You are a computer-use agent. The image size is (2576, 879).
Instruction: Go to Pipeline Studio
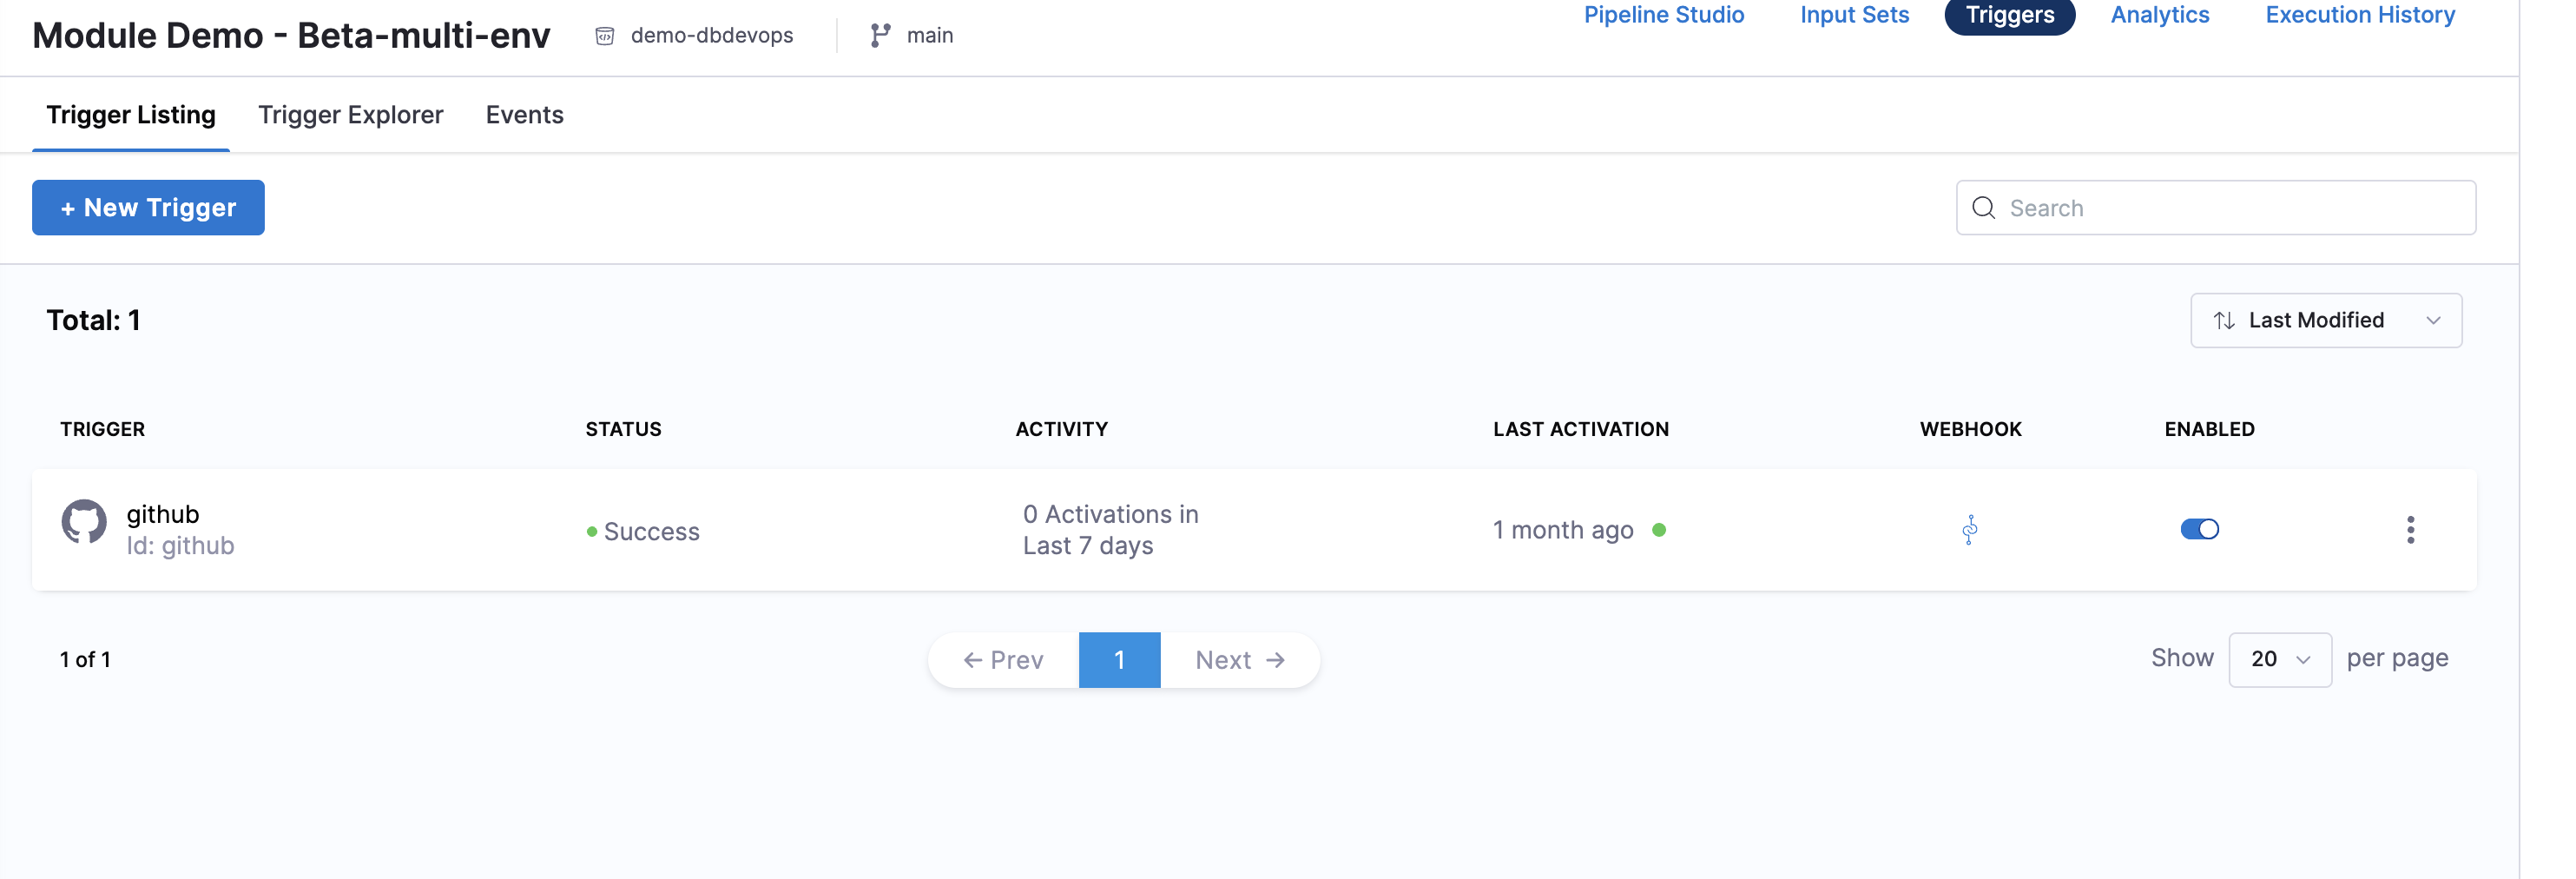[1663, 15]
